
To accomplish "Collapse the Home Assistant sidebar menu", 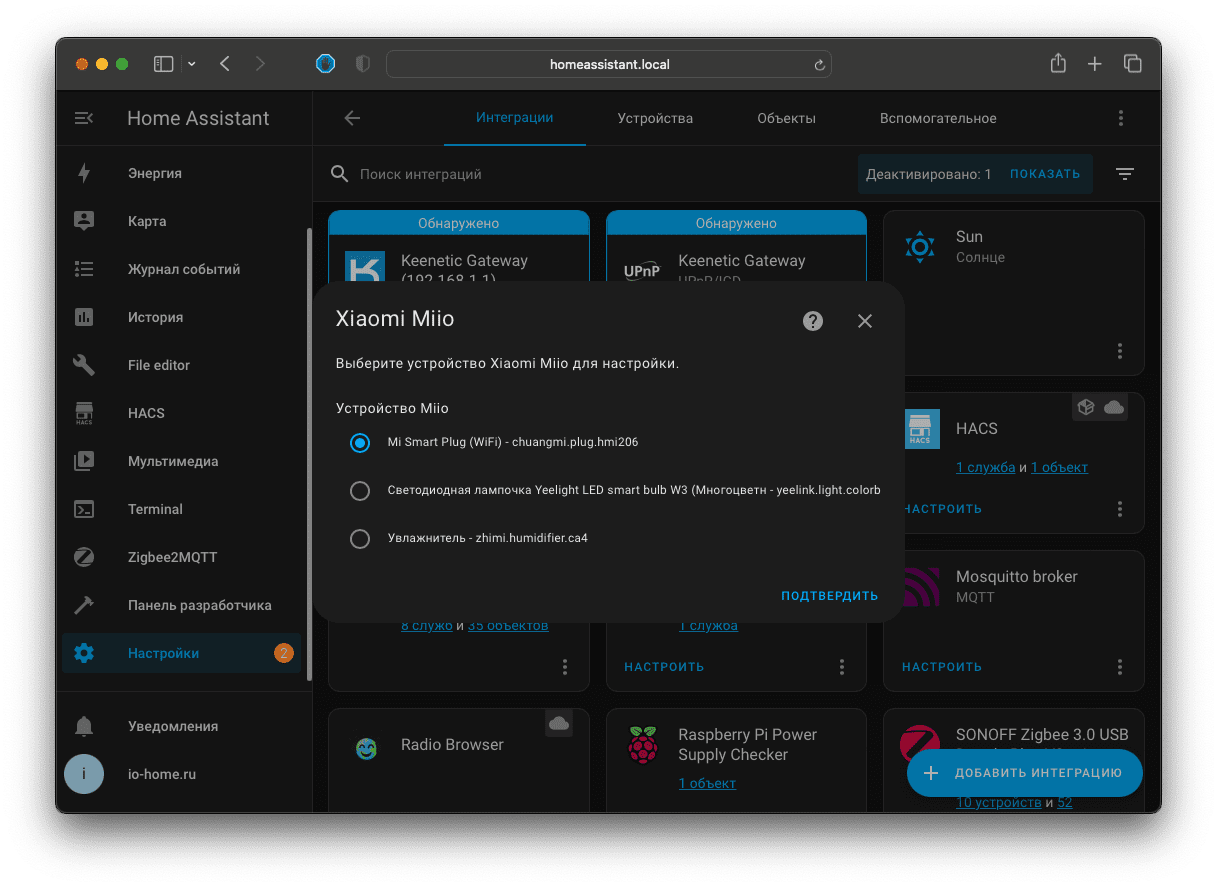I will point(84,118).
